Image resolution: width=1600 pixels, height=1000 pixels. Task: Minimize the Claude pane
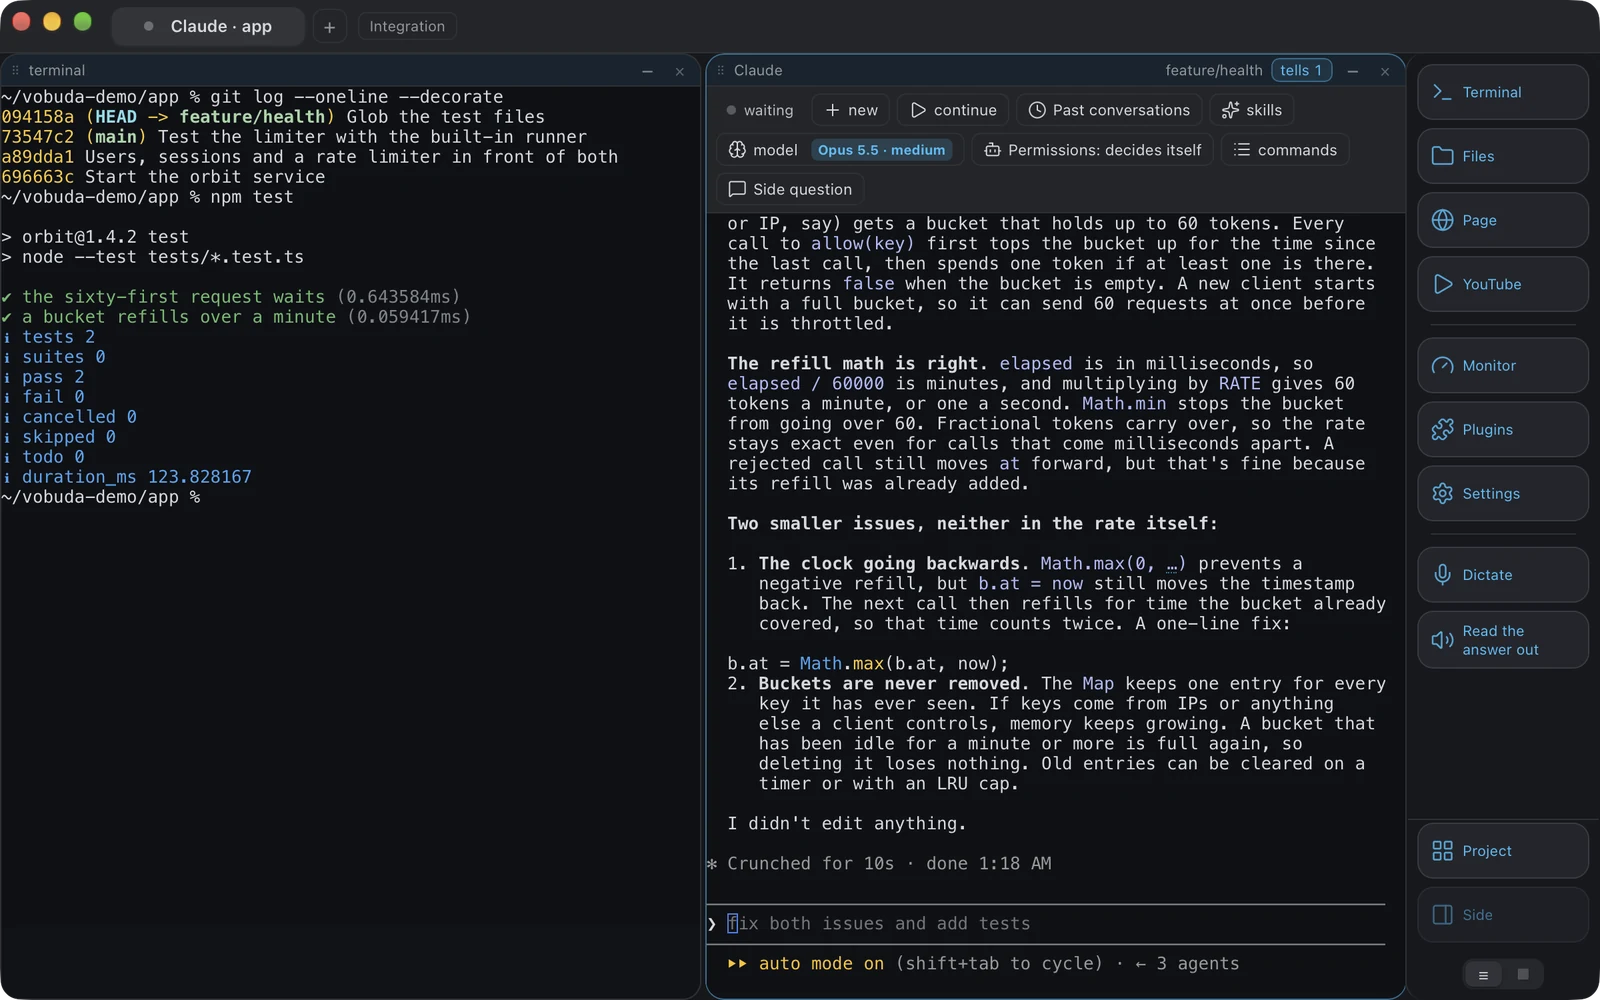pyautogui.click(x=1352, y=71)
